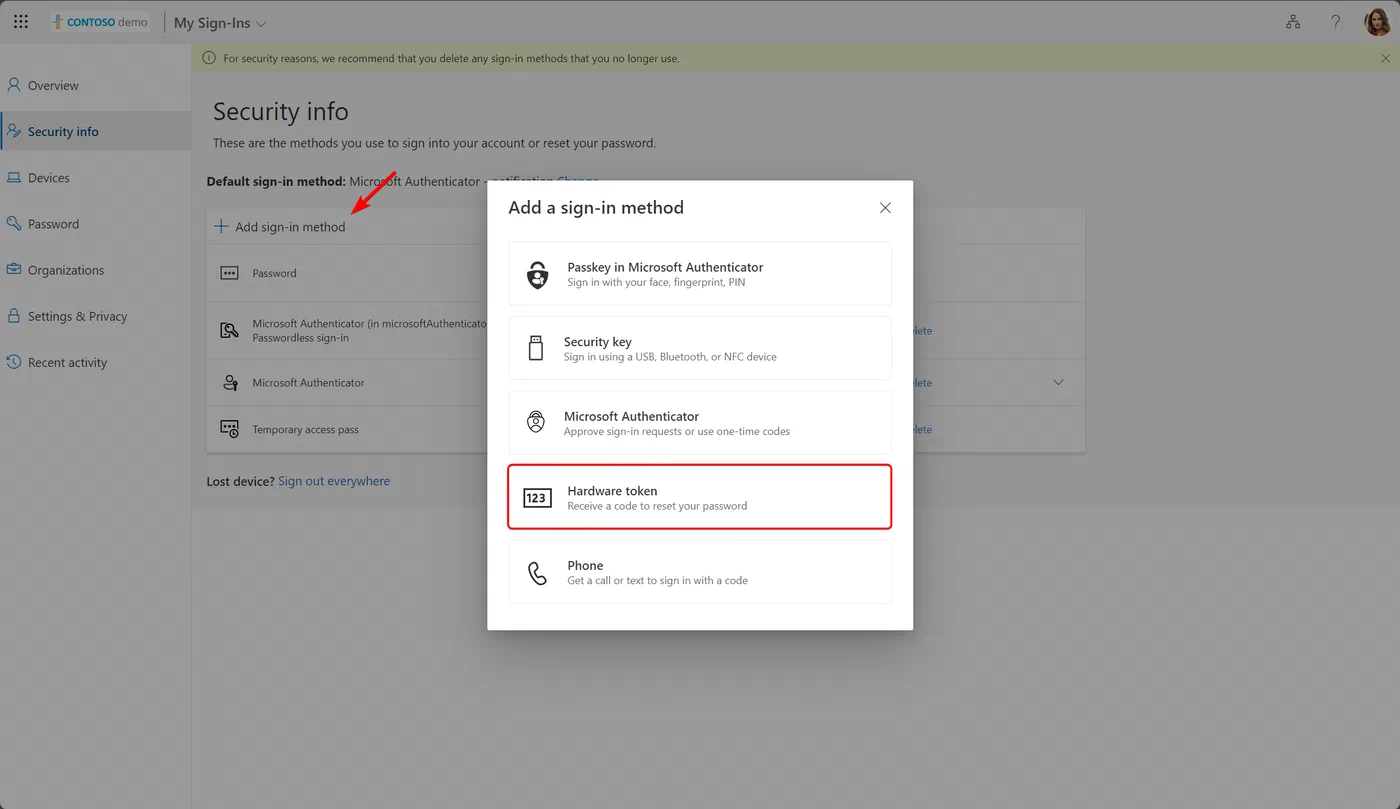Choose the Hardware token option
The image size is (1400, 809).
click(700, 497)
